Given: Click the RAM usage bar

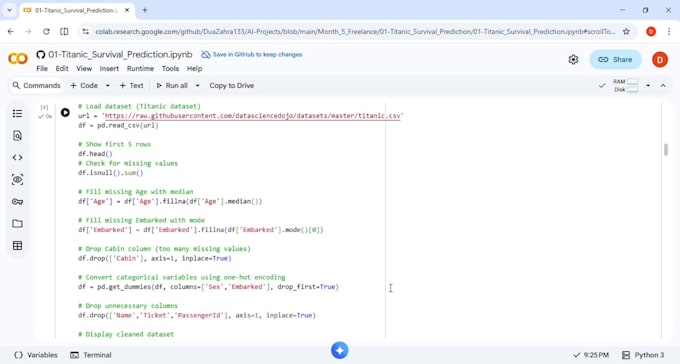Looking at the screenshot, I should [633, 82].
